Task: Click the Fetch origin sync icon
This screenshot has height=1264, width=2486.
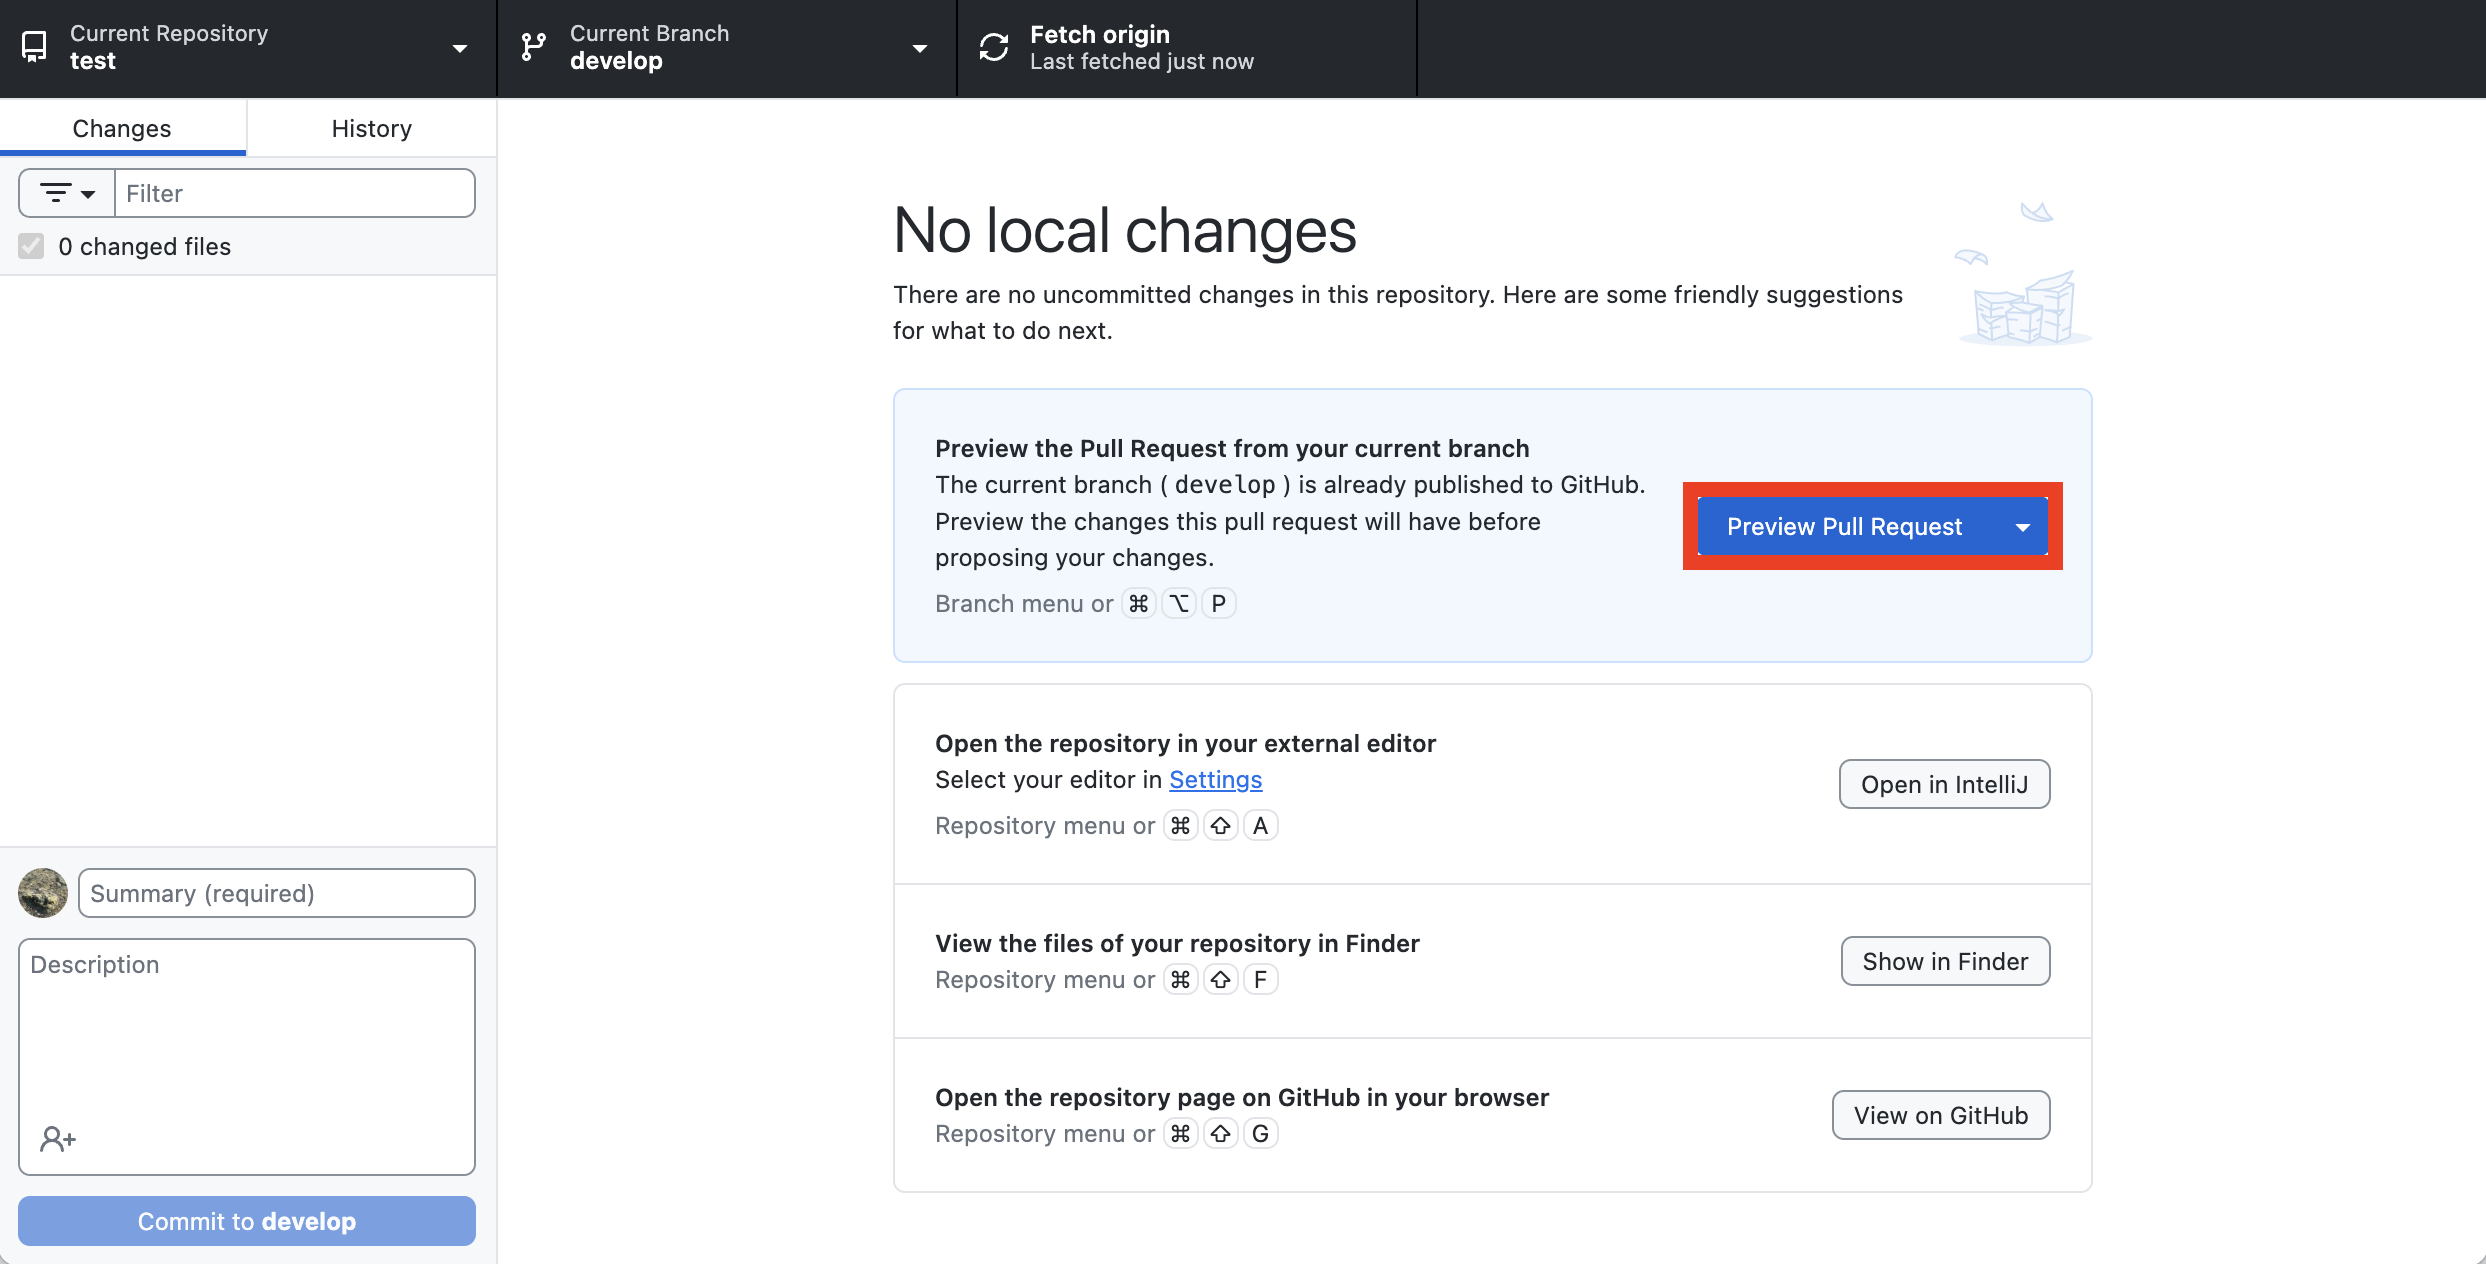Action: (993, 47)
